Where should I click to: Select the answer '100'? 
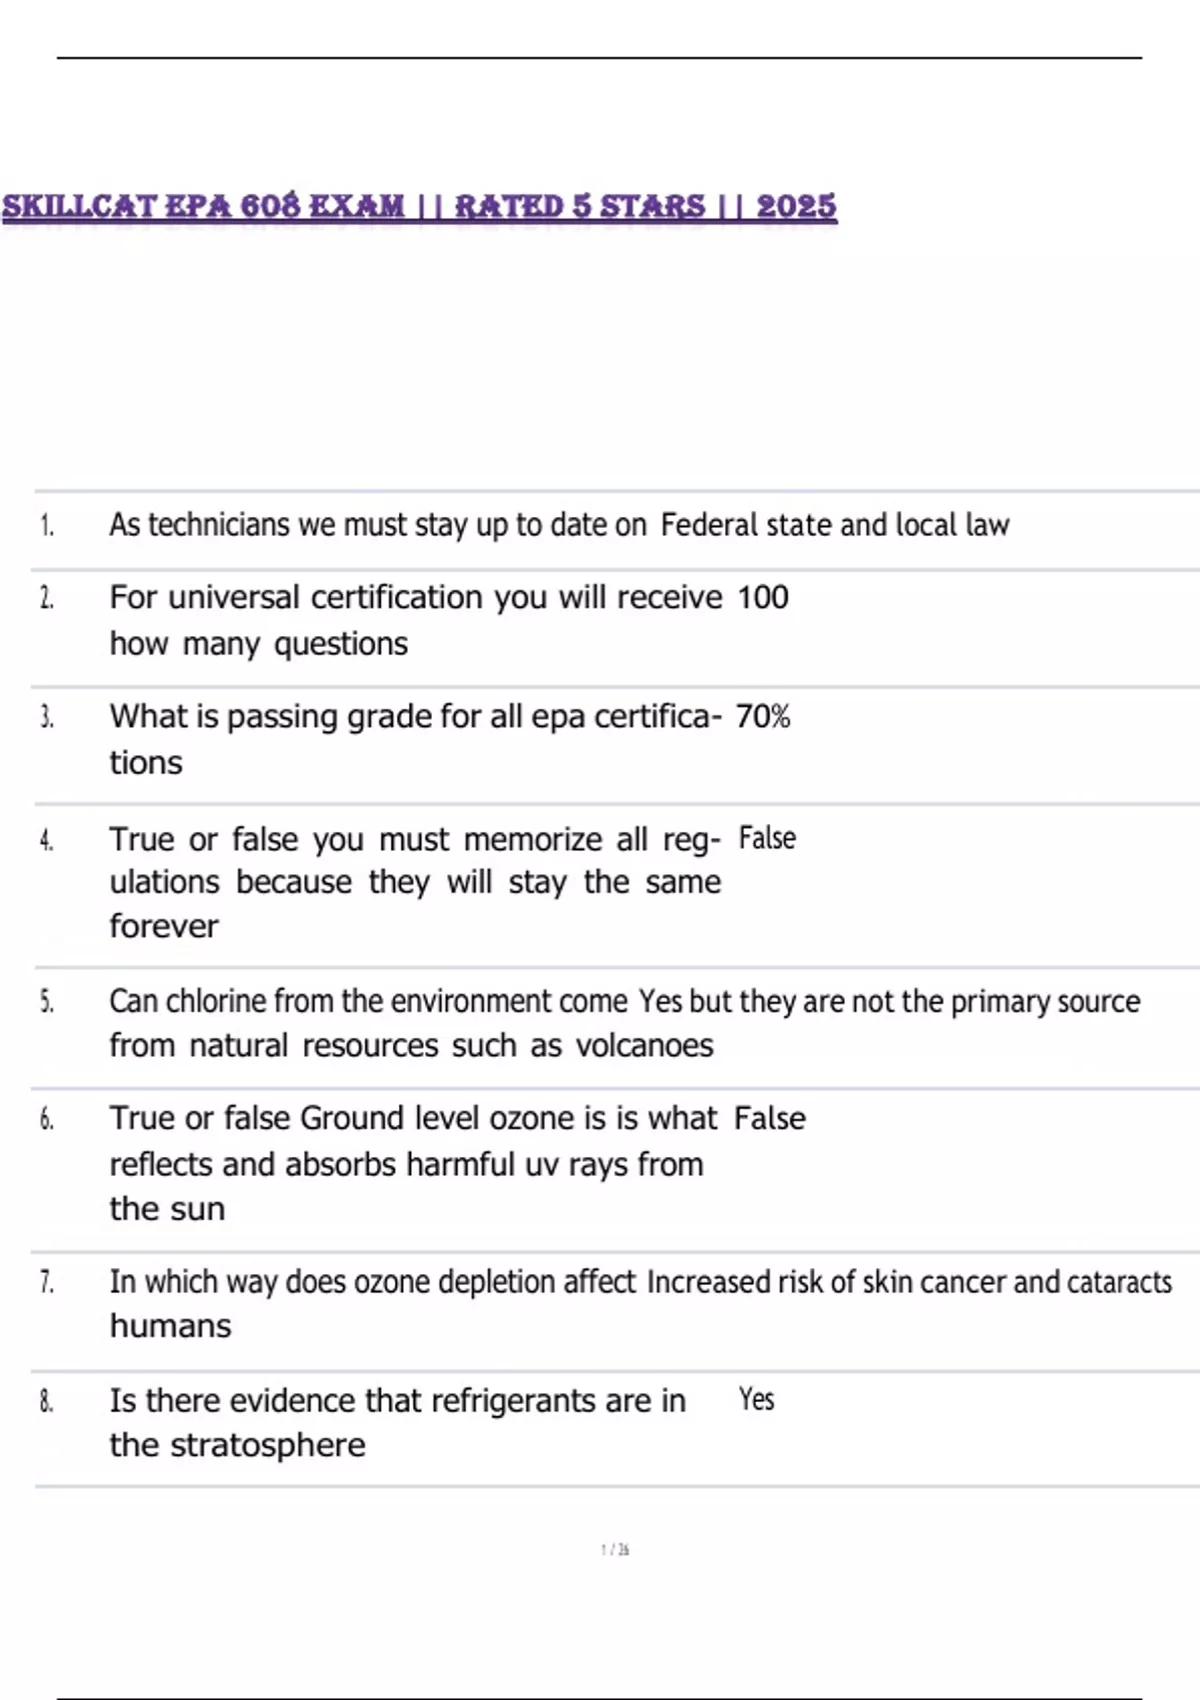tap(763, 598)
